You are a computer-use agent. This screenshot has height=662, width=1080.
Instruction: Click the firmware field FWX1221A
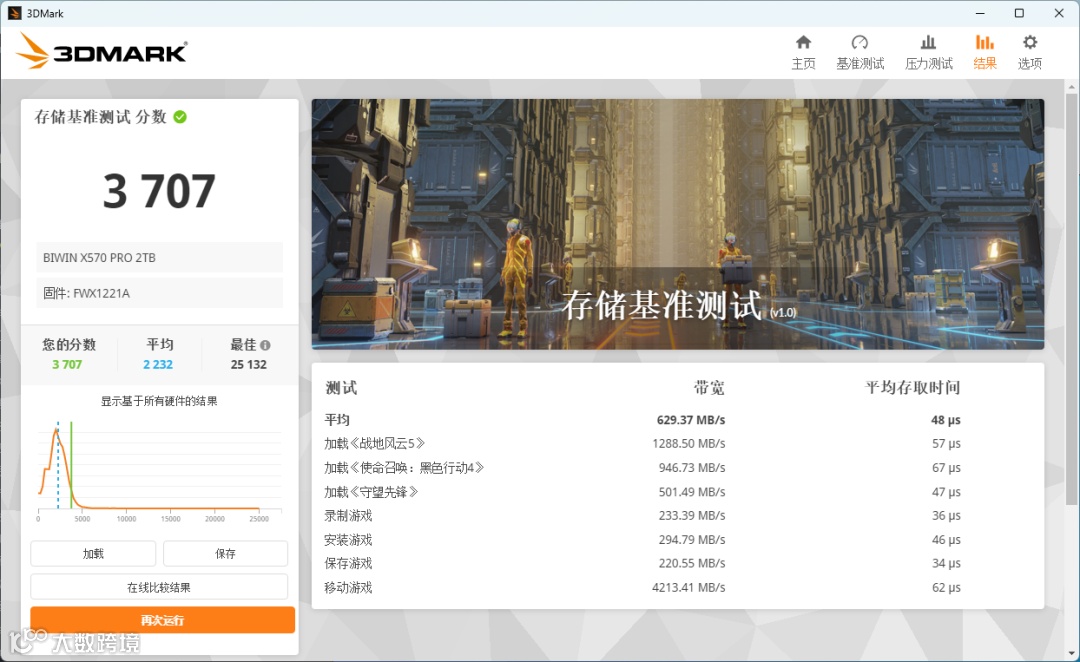159,293
